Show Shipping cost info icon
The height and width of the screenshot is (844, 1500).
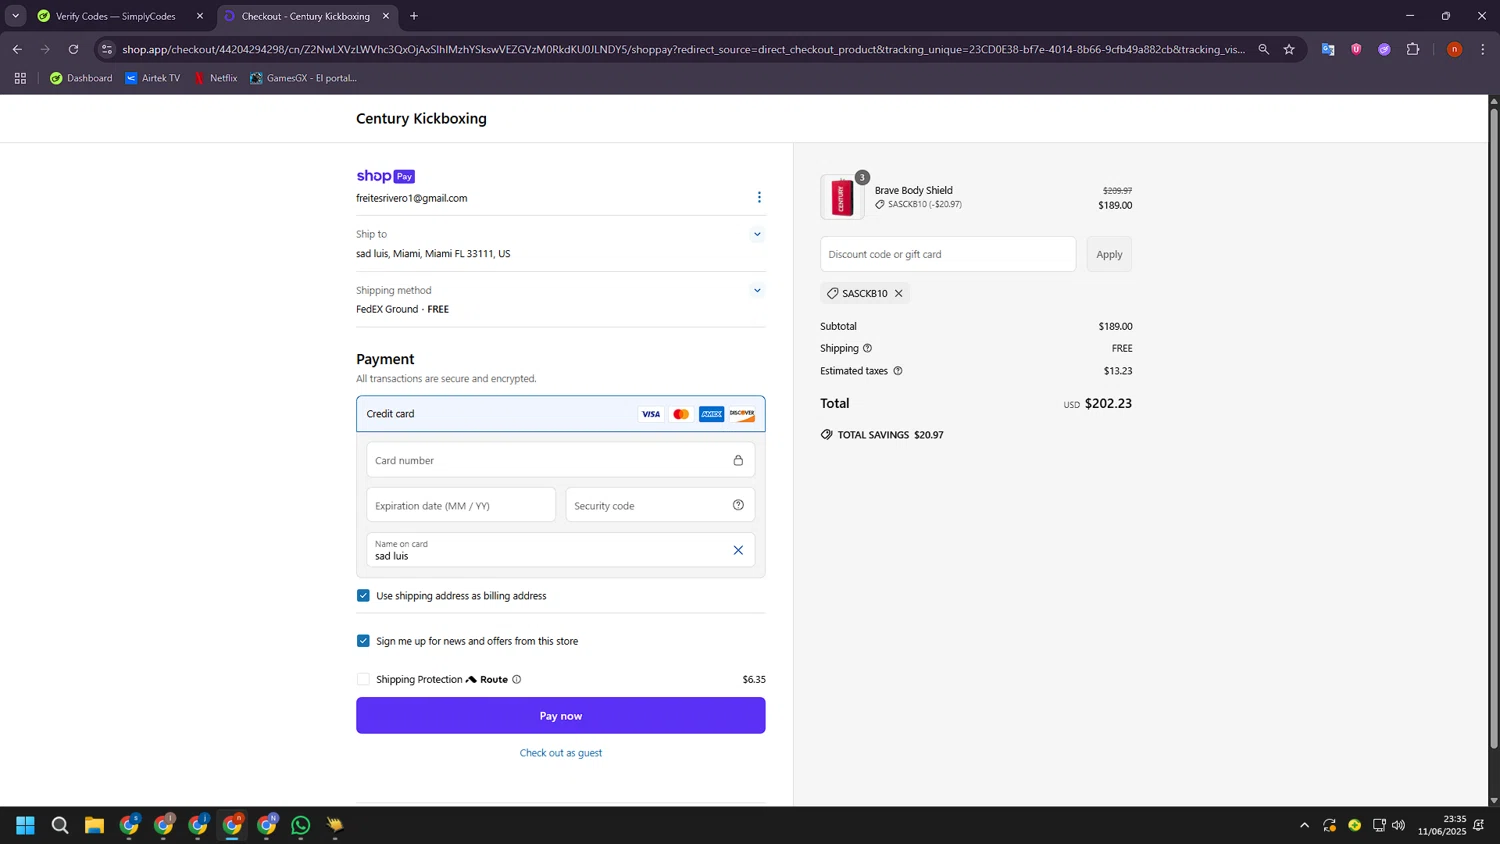click(867, 348)
